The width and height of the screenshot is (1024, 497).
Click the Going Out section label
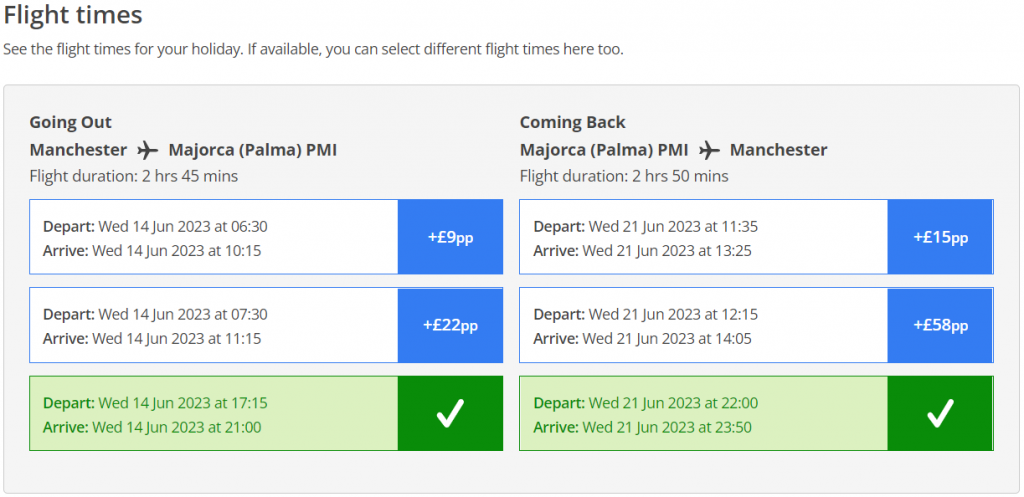(71, 122)
